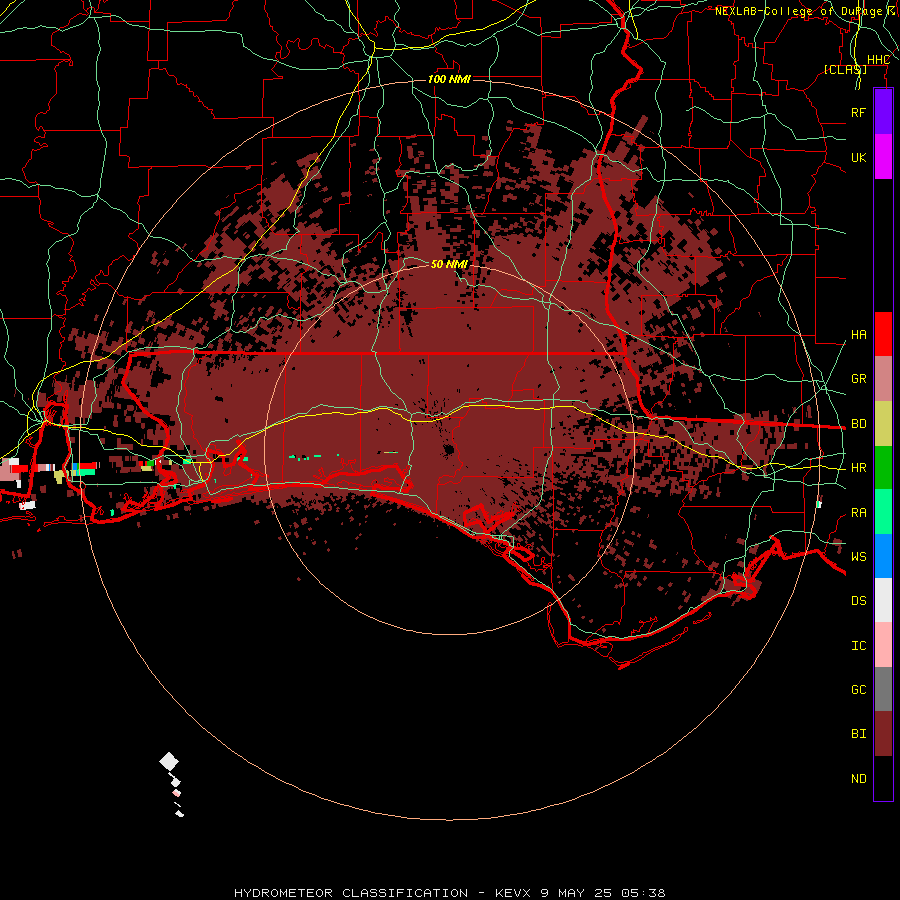900x900 pixels.
Task: Click the GR pink legend color swatch
Action: [x=883, y=379]
